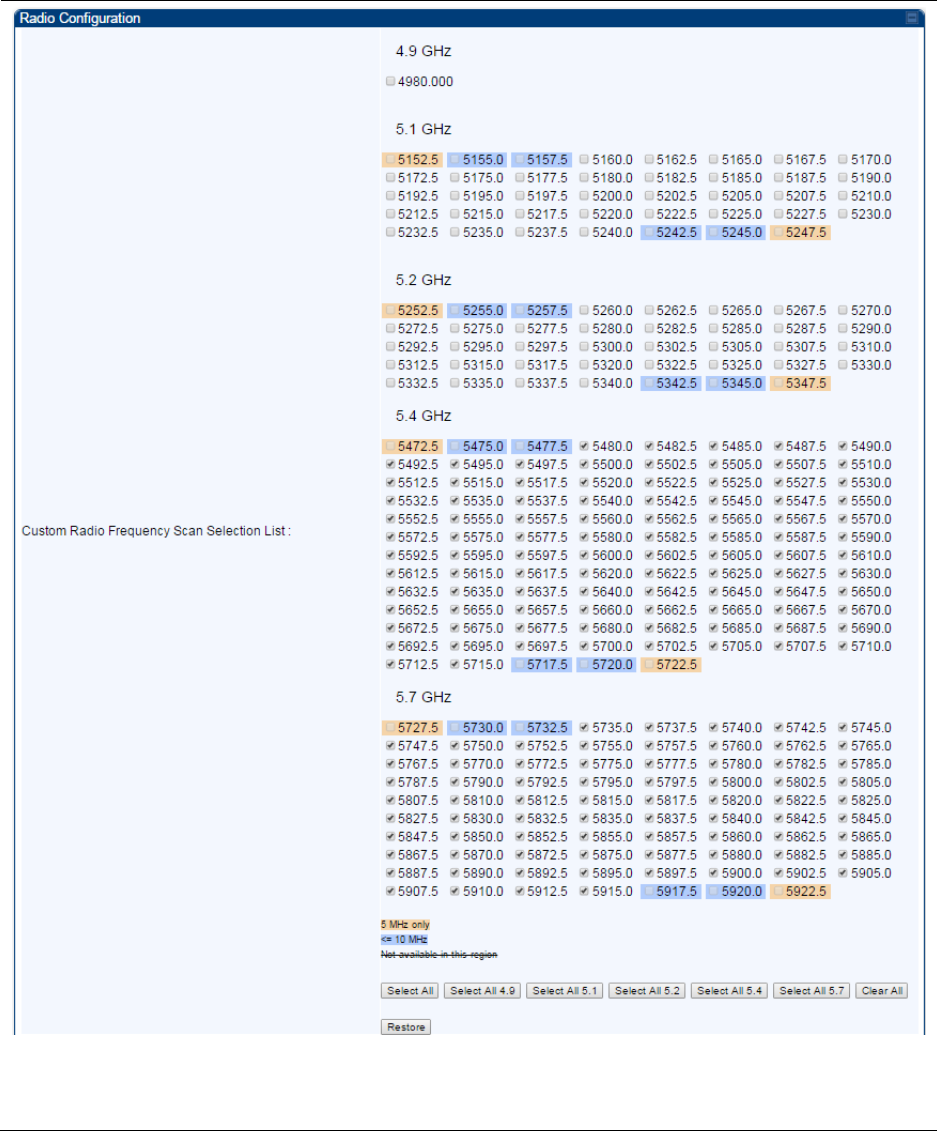The image size is (937, 1131).
Task: Check the 5920.0 frequency checkbox
Action: pos(713,892)
